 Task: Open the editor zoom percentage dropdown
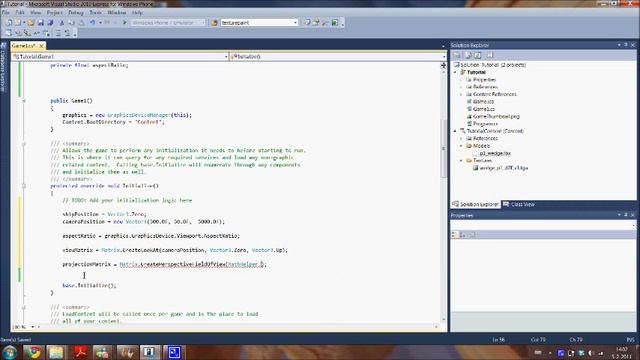coord(33,327)
